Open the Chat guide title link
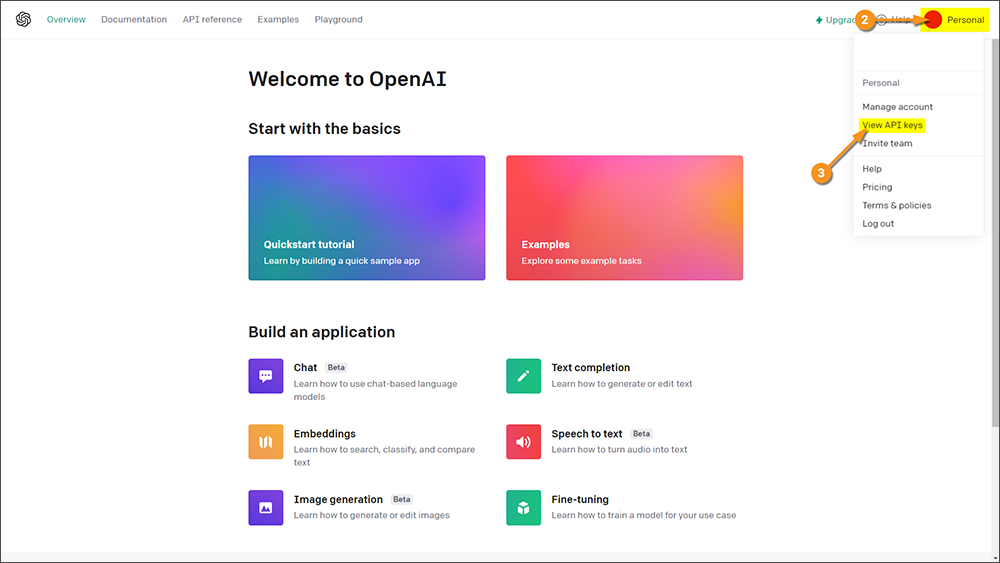 coord(305,368)
